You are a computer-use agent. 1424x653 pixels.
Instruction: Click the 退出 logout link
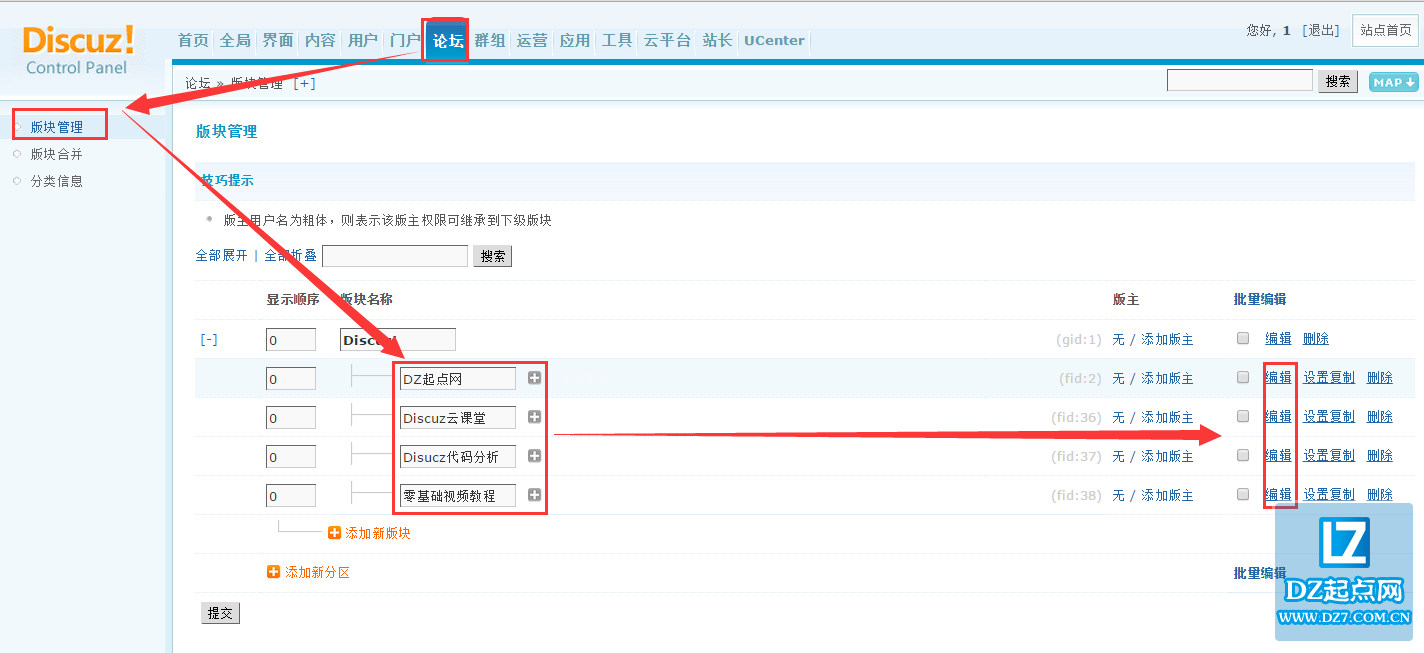(1320, 30)
